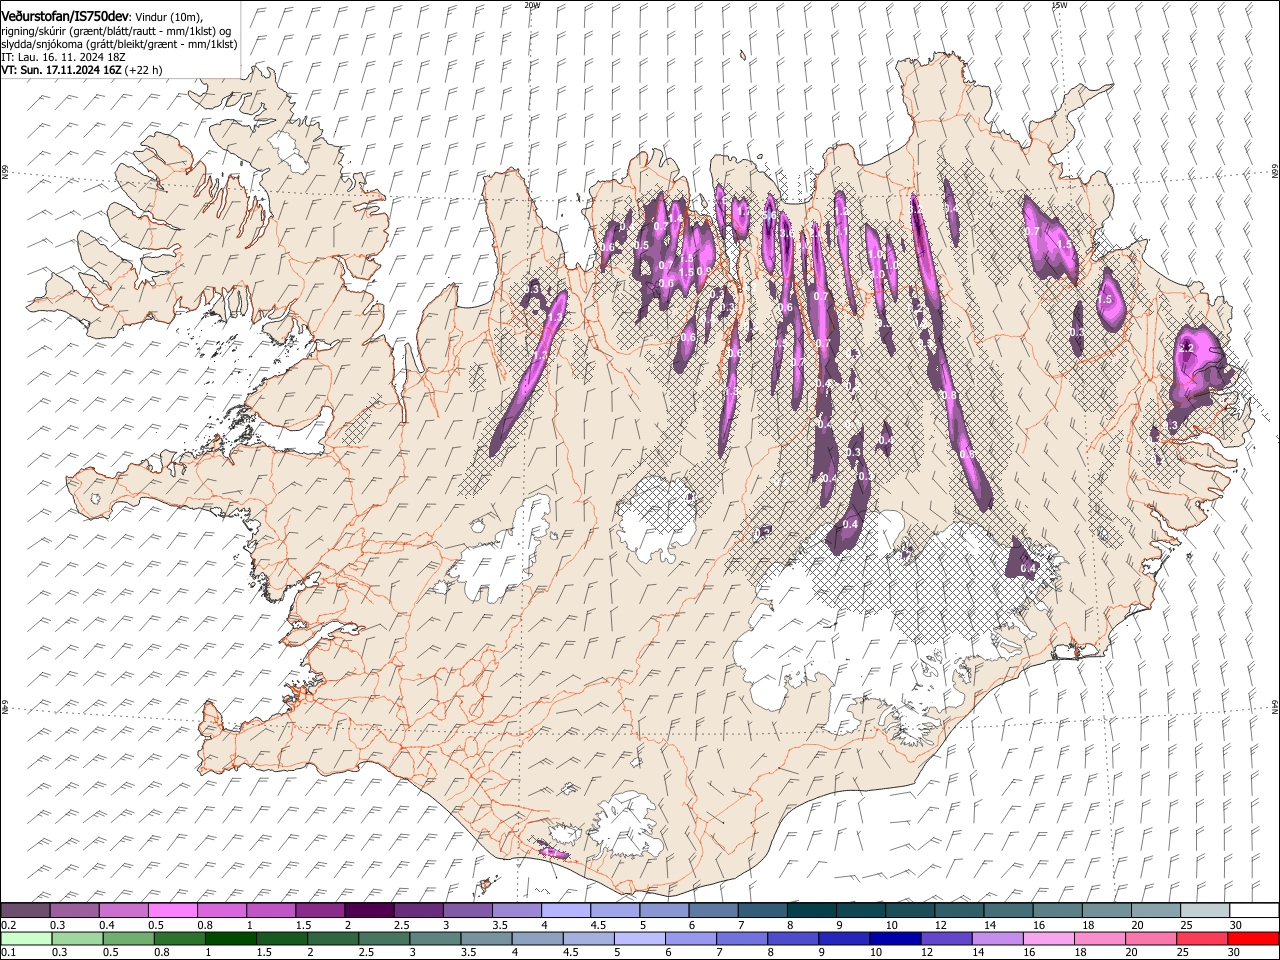Select the periwinkle 6–7 swatch in the lower legend
Image resolution: width=1280 pixels, height=960 pixels.
coord(690,938)
